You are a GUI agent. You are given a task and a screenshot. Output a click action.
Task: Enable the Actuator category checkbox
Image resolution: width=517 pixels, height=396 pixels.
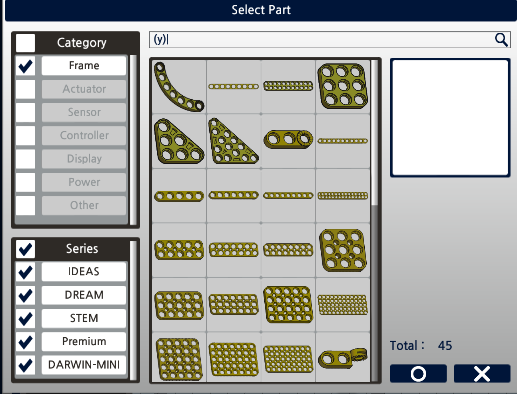(25, 89)
